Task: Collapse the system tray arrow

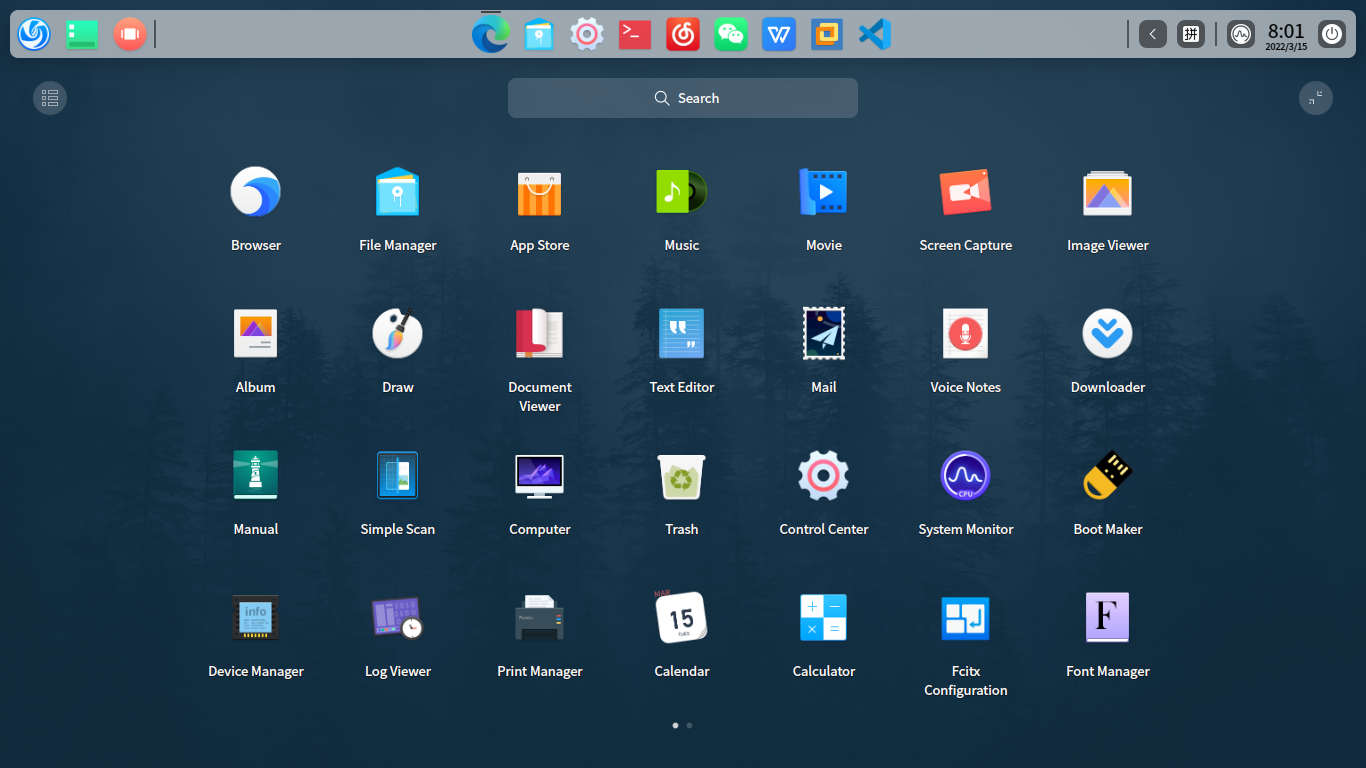Action: pyautogui.click(x=1153, y=34)
